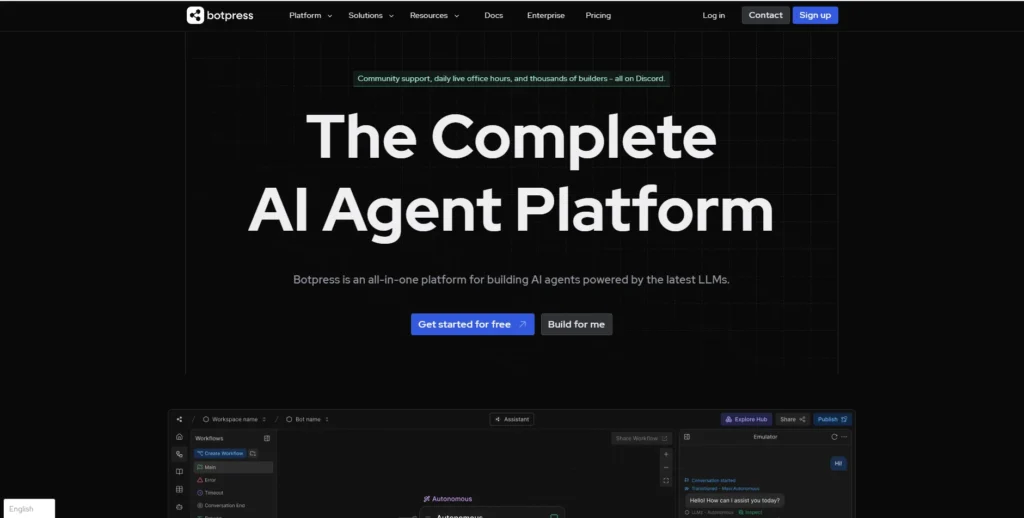This screenshot has height=518, width=1024.
Task: Click the Autonomous node label
Action: click(x=448, y=499)
